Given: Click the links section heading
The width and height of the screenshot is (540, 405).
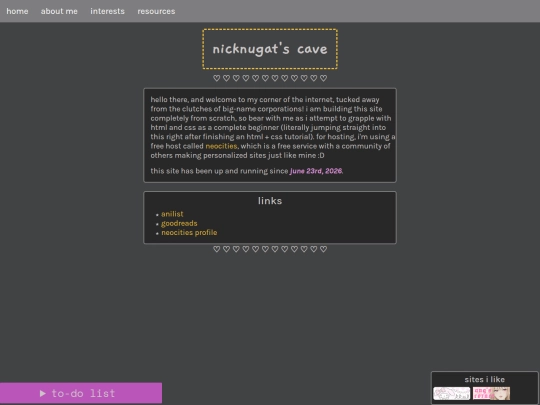Looking at the screenshot, I should (270, 201).
